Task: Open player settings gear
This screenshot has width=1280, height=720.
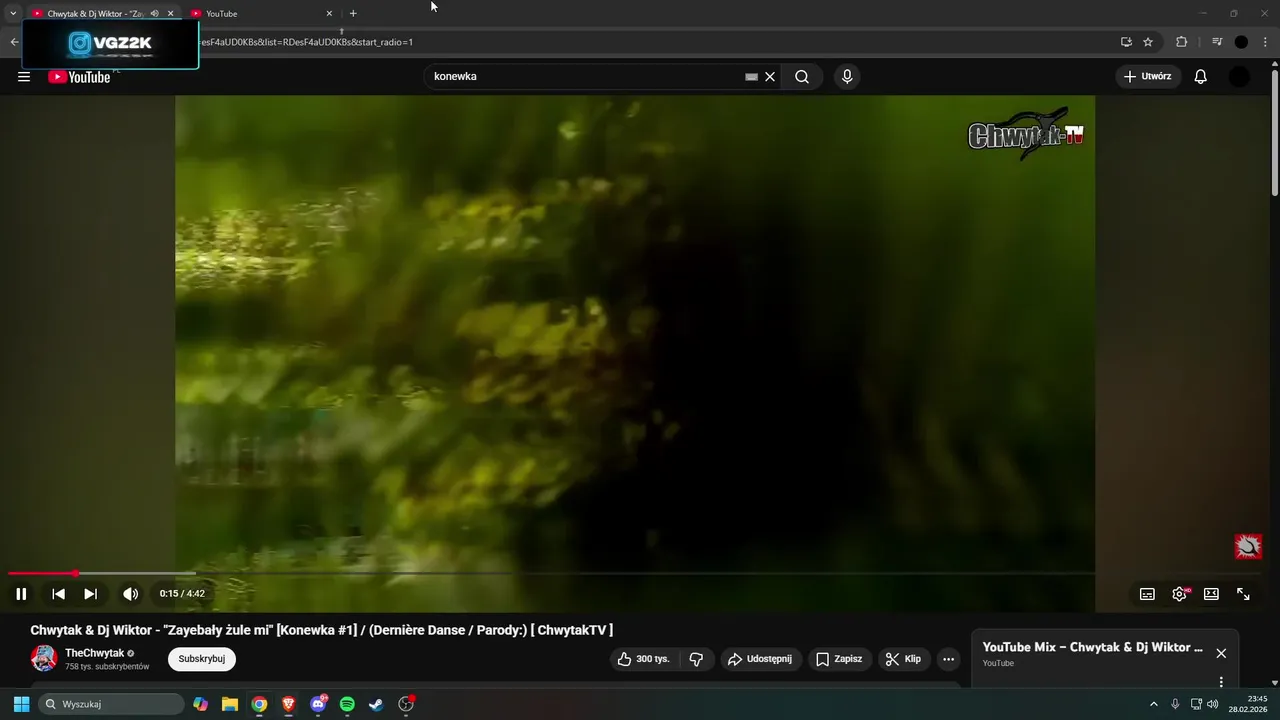Action: pos(1180,594)
